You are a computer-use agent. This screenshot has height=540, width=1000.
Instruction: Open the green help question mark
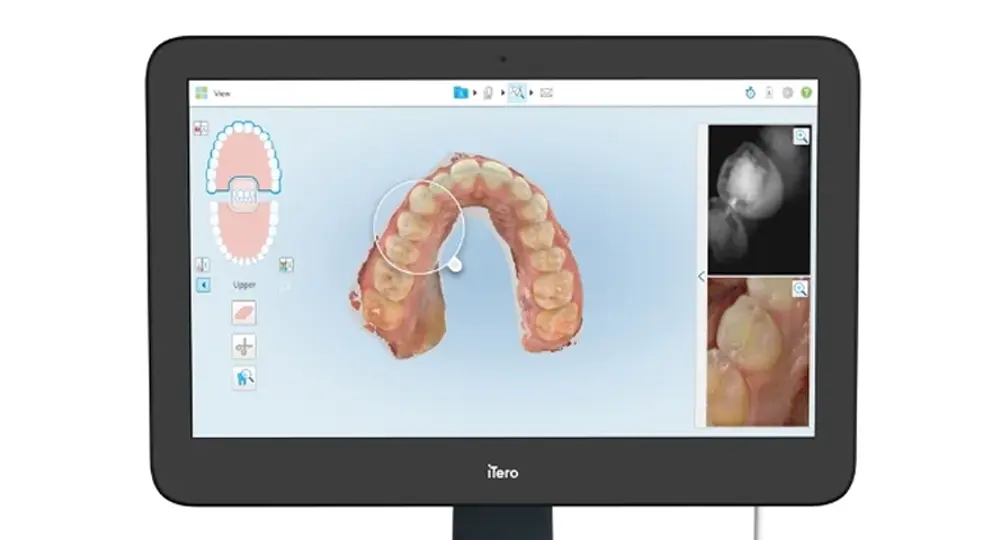pos(806,93)
